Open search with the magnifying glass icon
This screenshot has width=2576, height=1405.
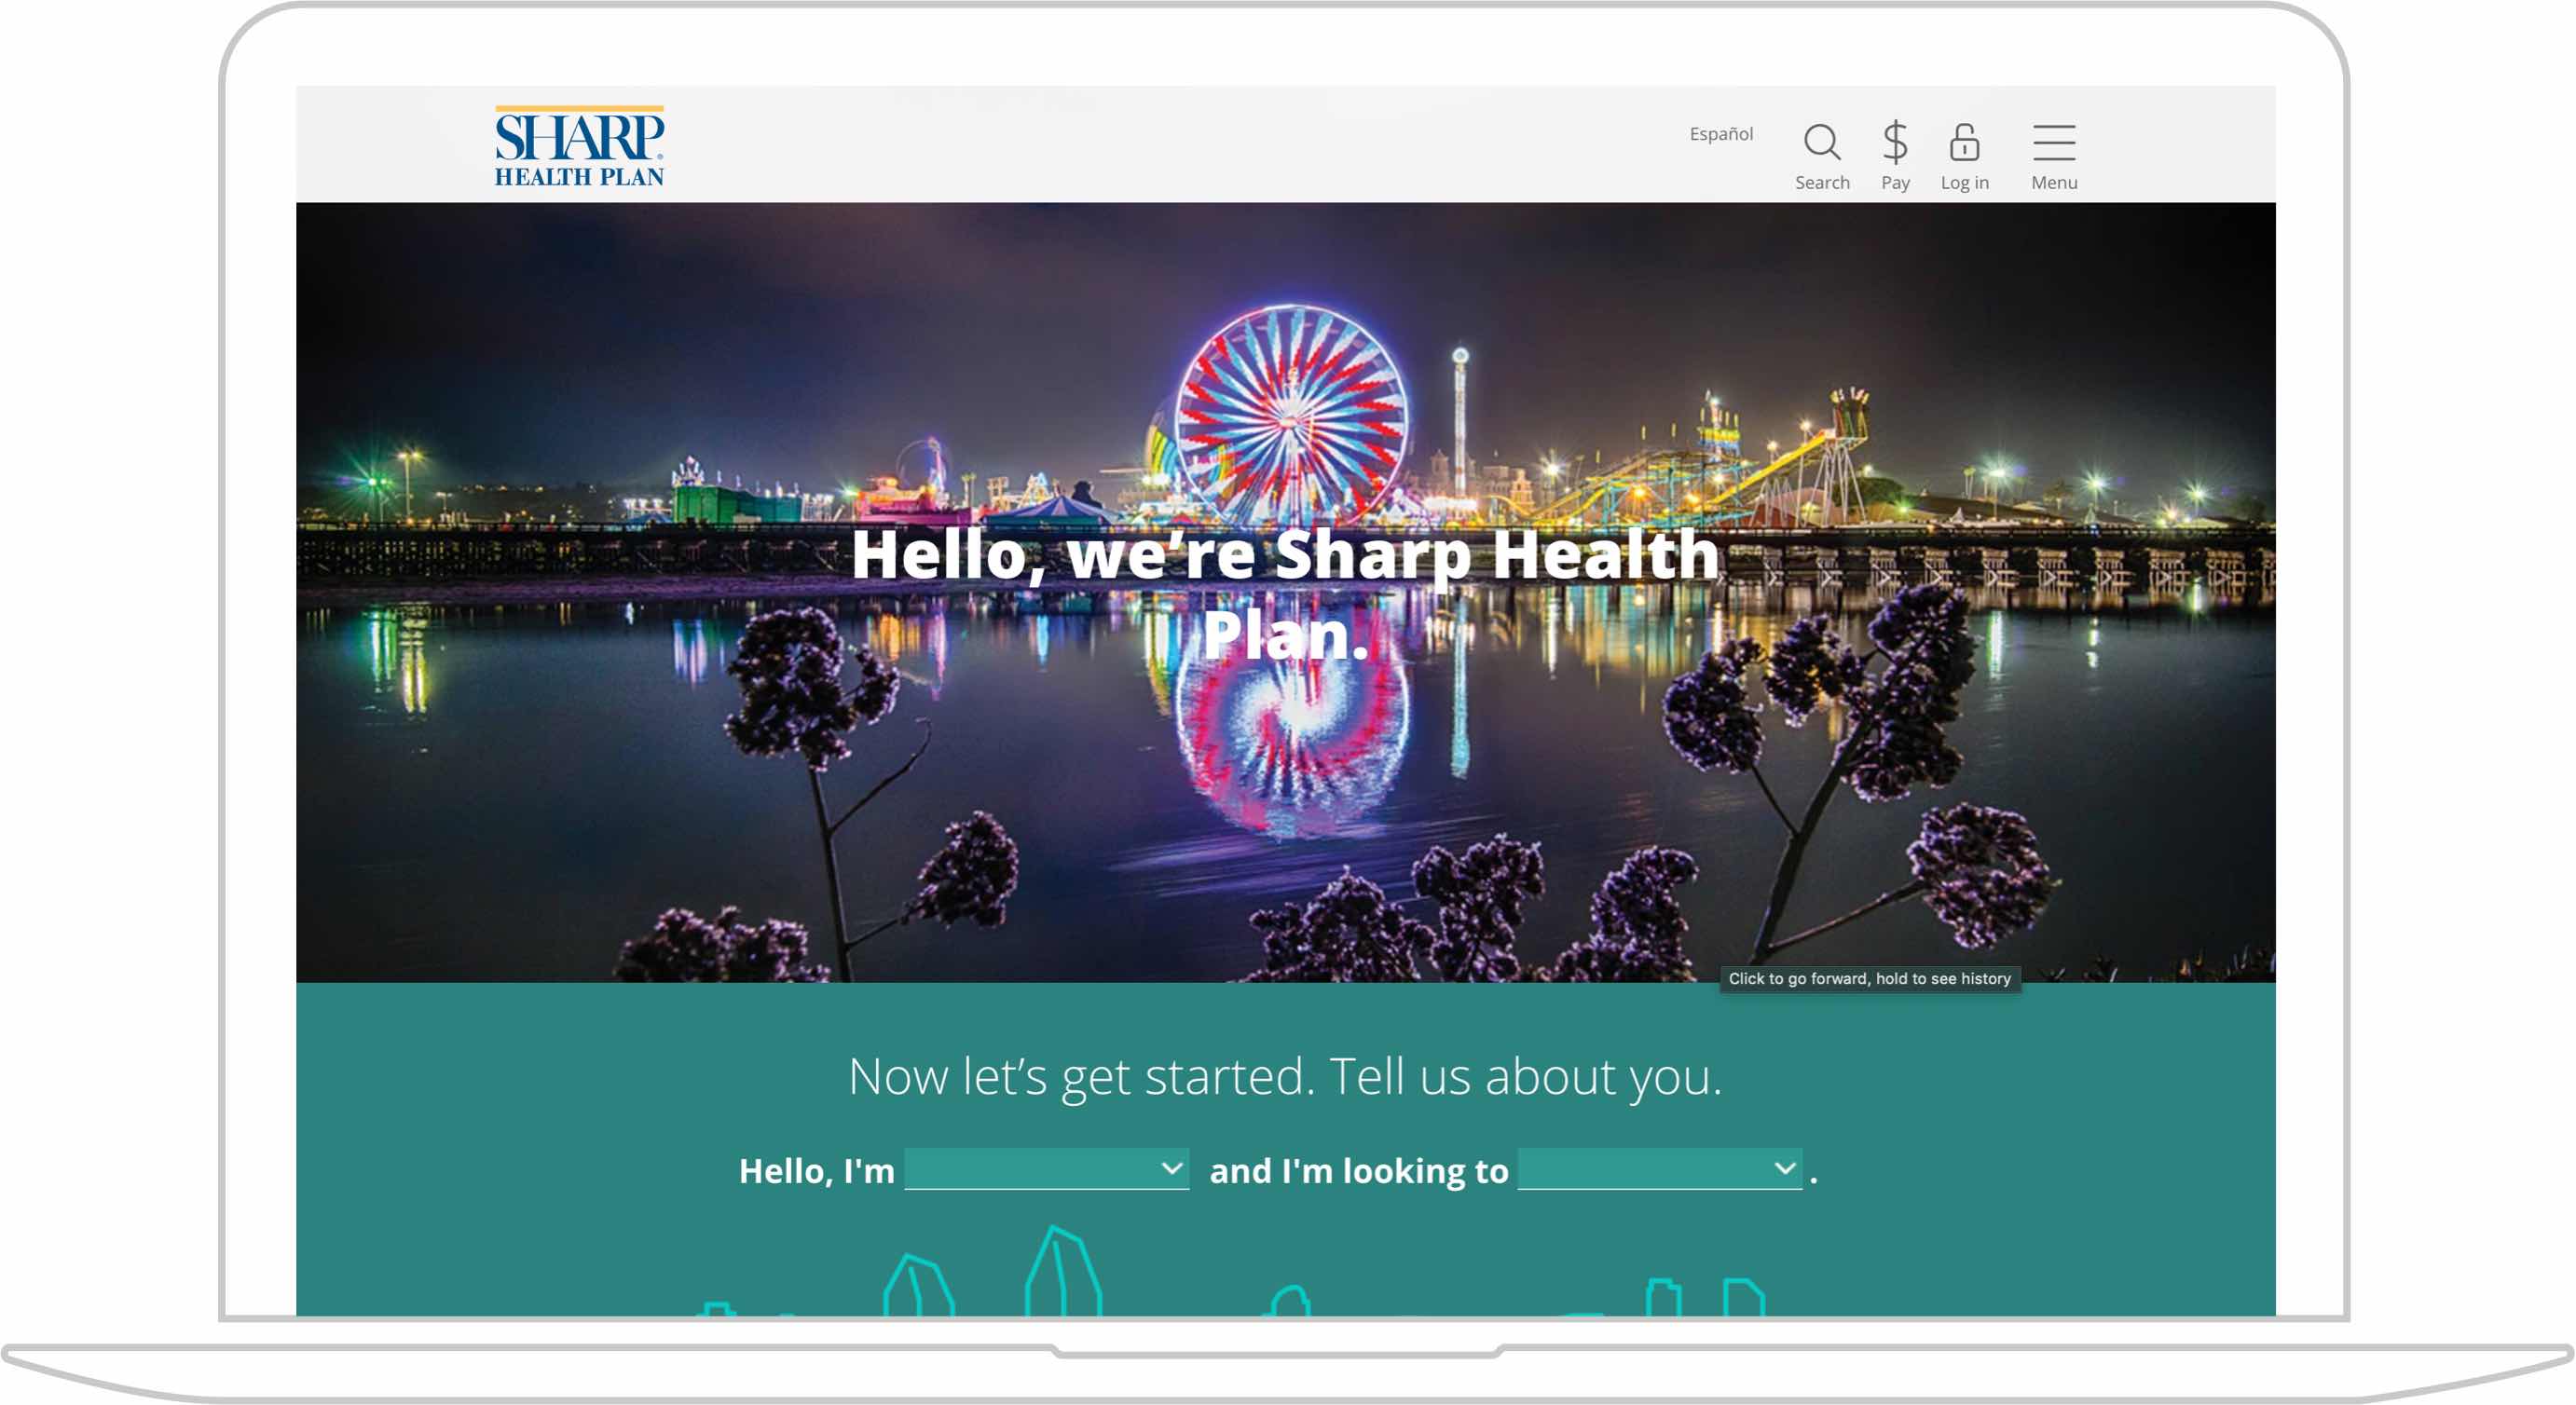1822,142
